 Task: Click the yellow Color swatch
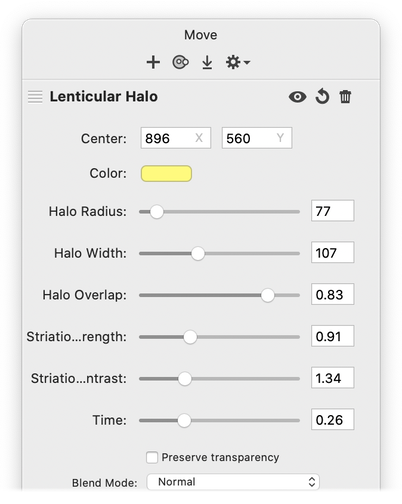click(x=166, y=174)
